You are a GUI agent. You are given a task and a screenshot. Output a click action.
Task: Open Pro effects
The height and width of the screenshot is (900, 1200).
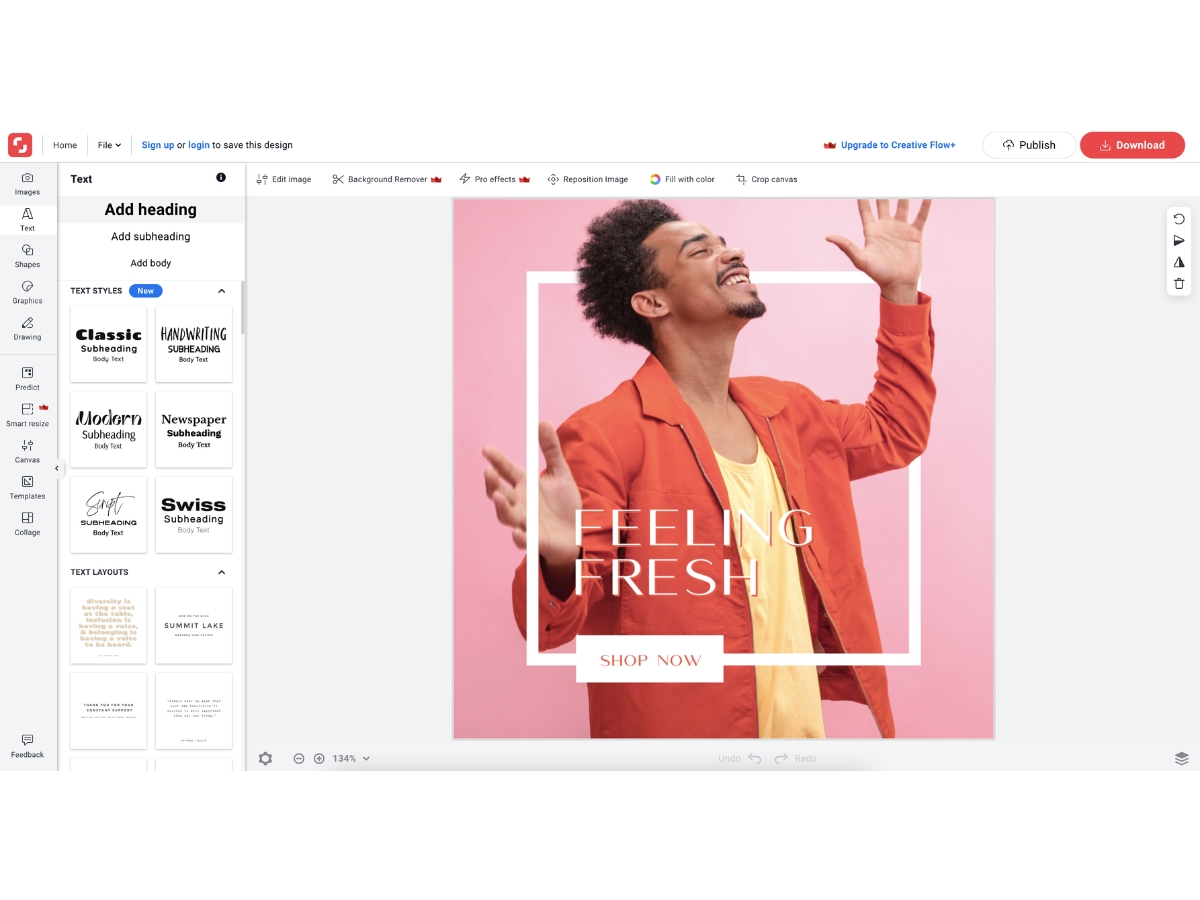click(494, 179)
